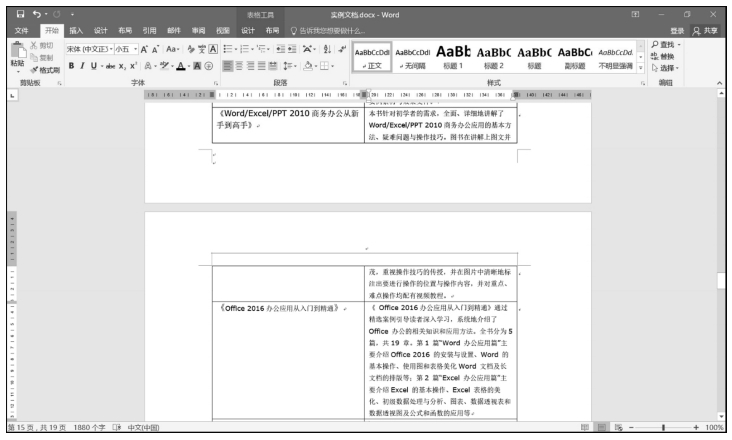Click the zoom out minus button
732x440 pixels.
pyautogui.click(x=631, y=427)
